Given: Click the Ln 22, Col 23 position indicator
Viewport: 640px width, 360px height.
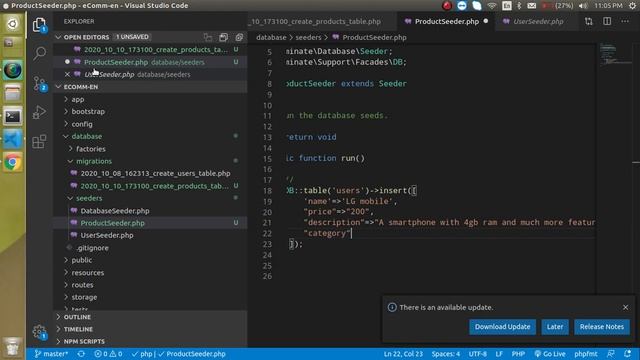Looking at the screenshot, I should coord(403,354).
